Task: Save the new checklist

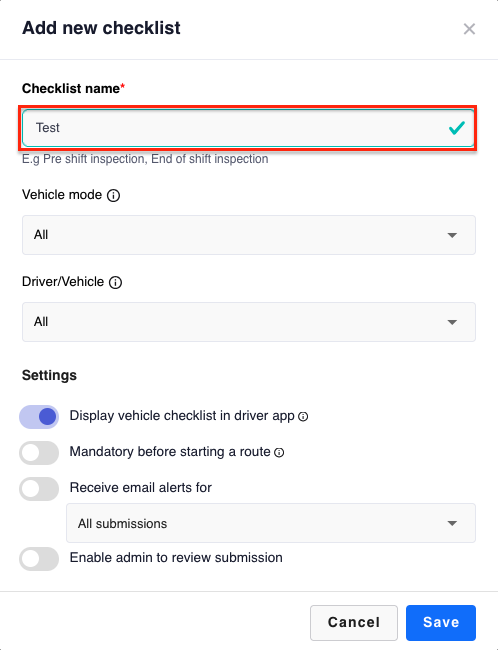Action: pyautogui.click(x=441, y=623)
